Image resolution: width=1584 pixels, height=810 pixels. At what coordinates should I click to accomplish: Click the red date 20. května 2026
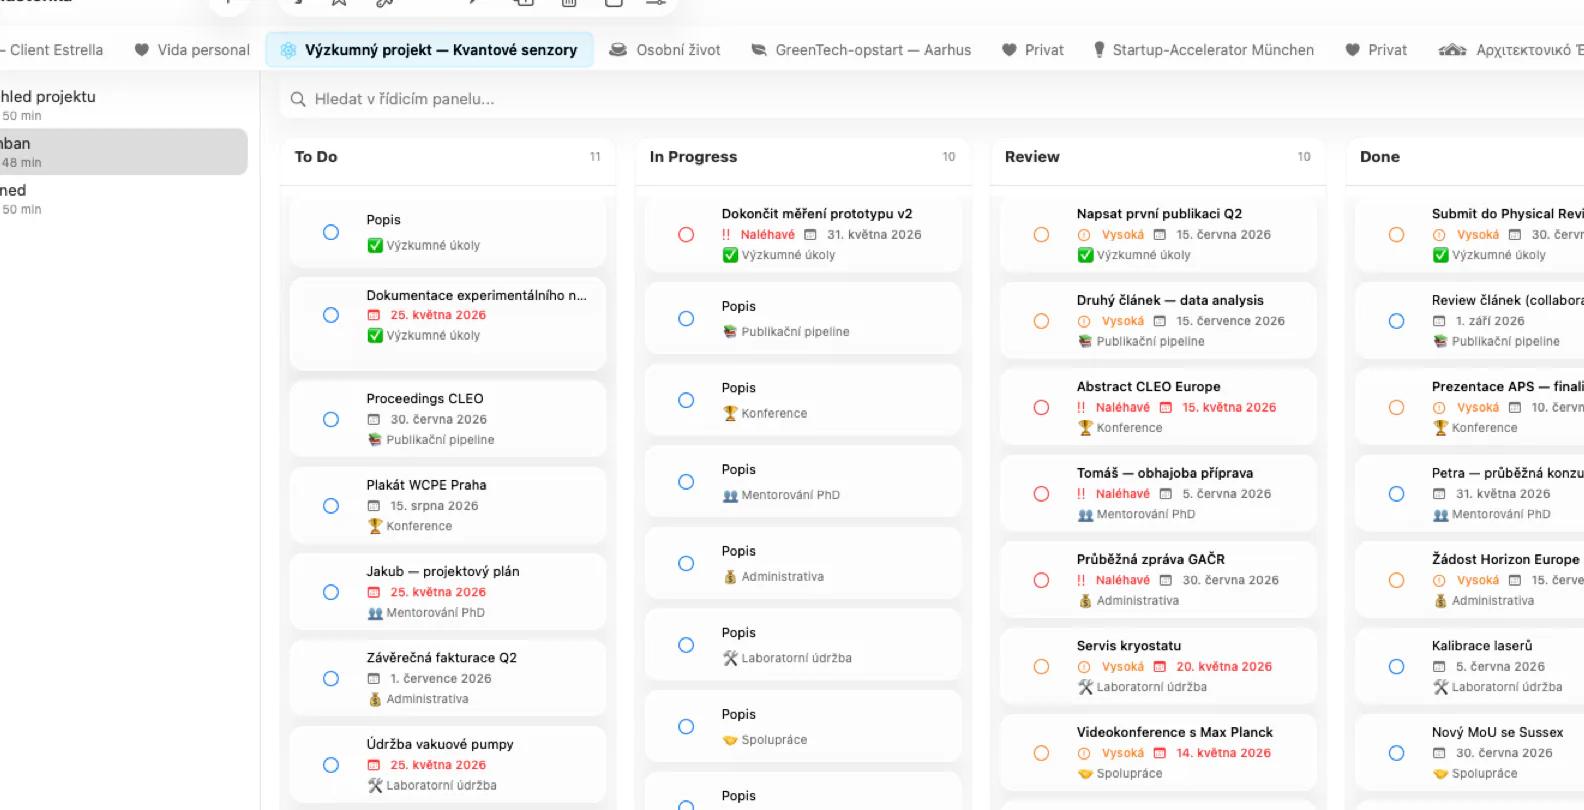click(x=1224, y=667)
